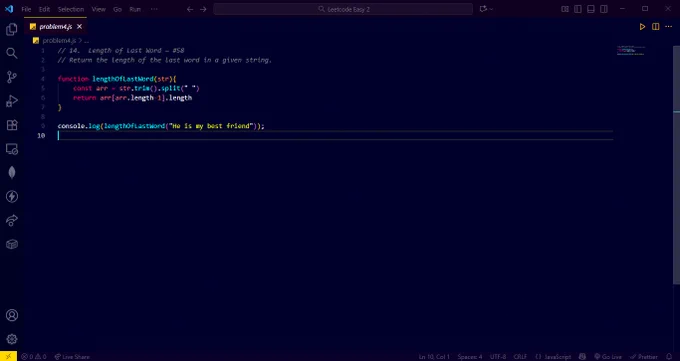
Task: Open the MongoDB leaf icon panel
Action: coord(12,173)
